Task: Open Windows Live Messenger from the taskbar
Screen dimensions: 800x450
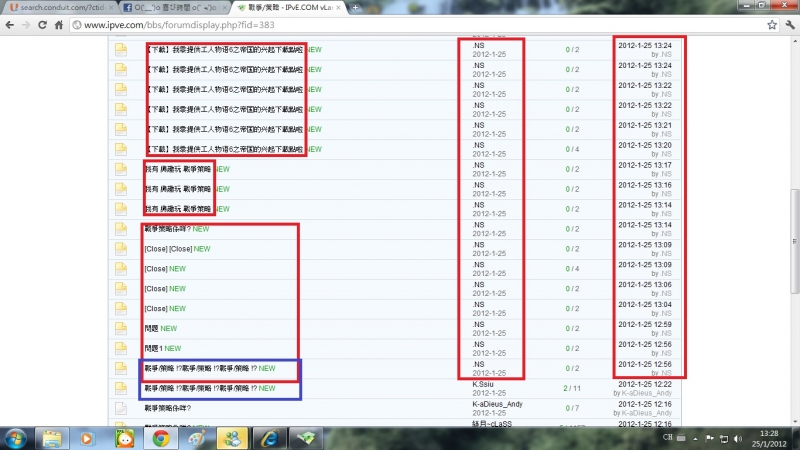Action: pos(233,439)
